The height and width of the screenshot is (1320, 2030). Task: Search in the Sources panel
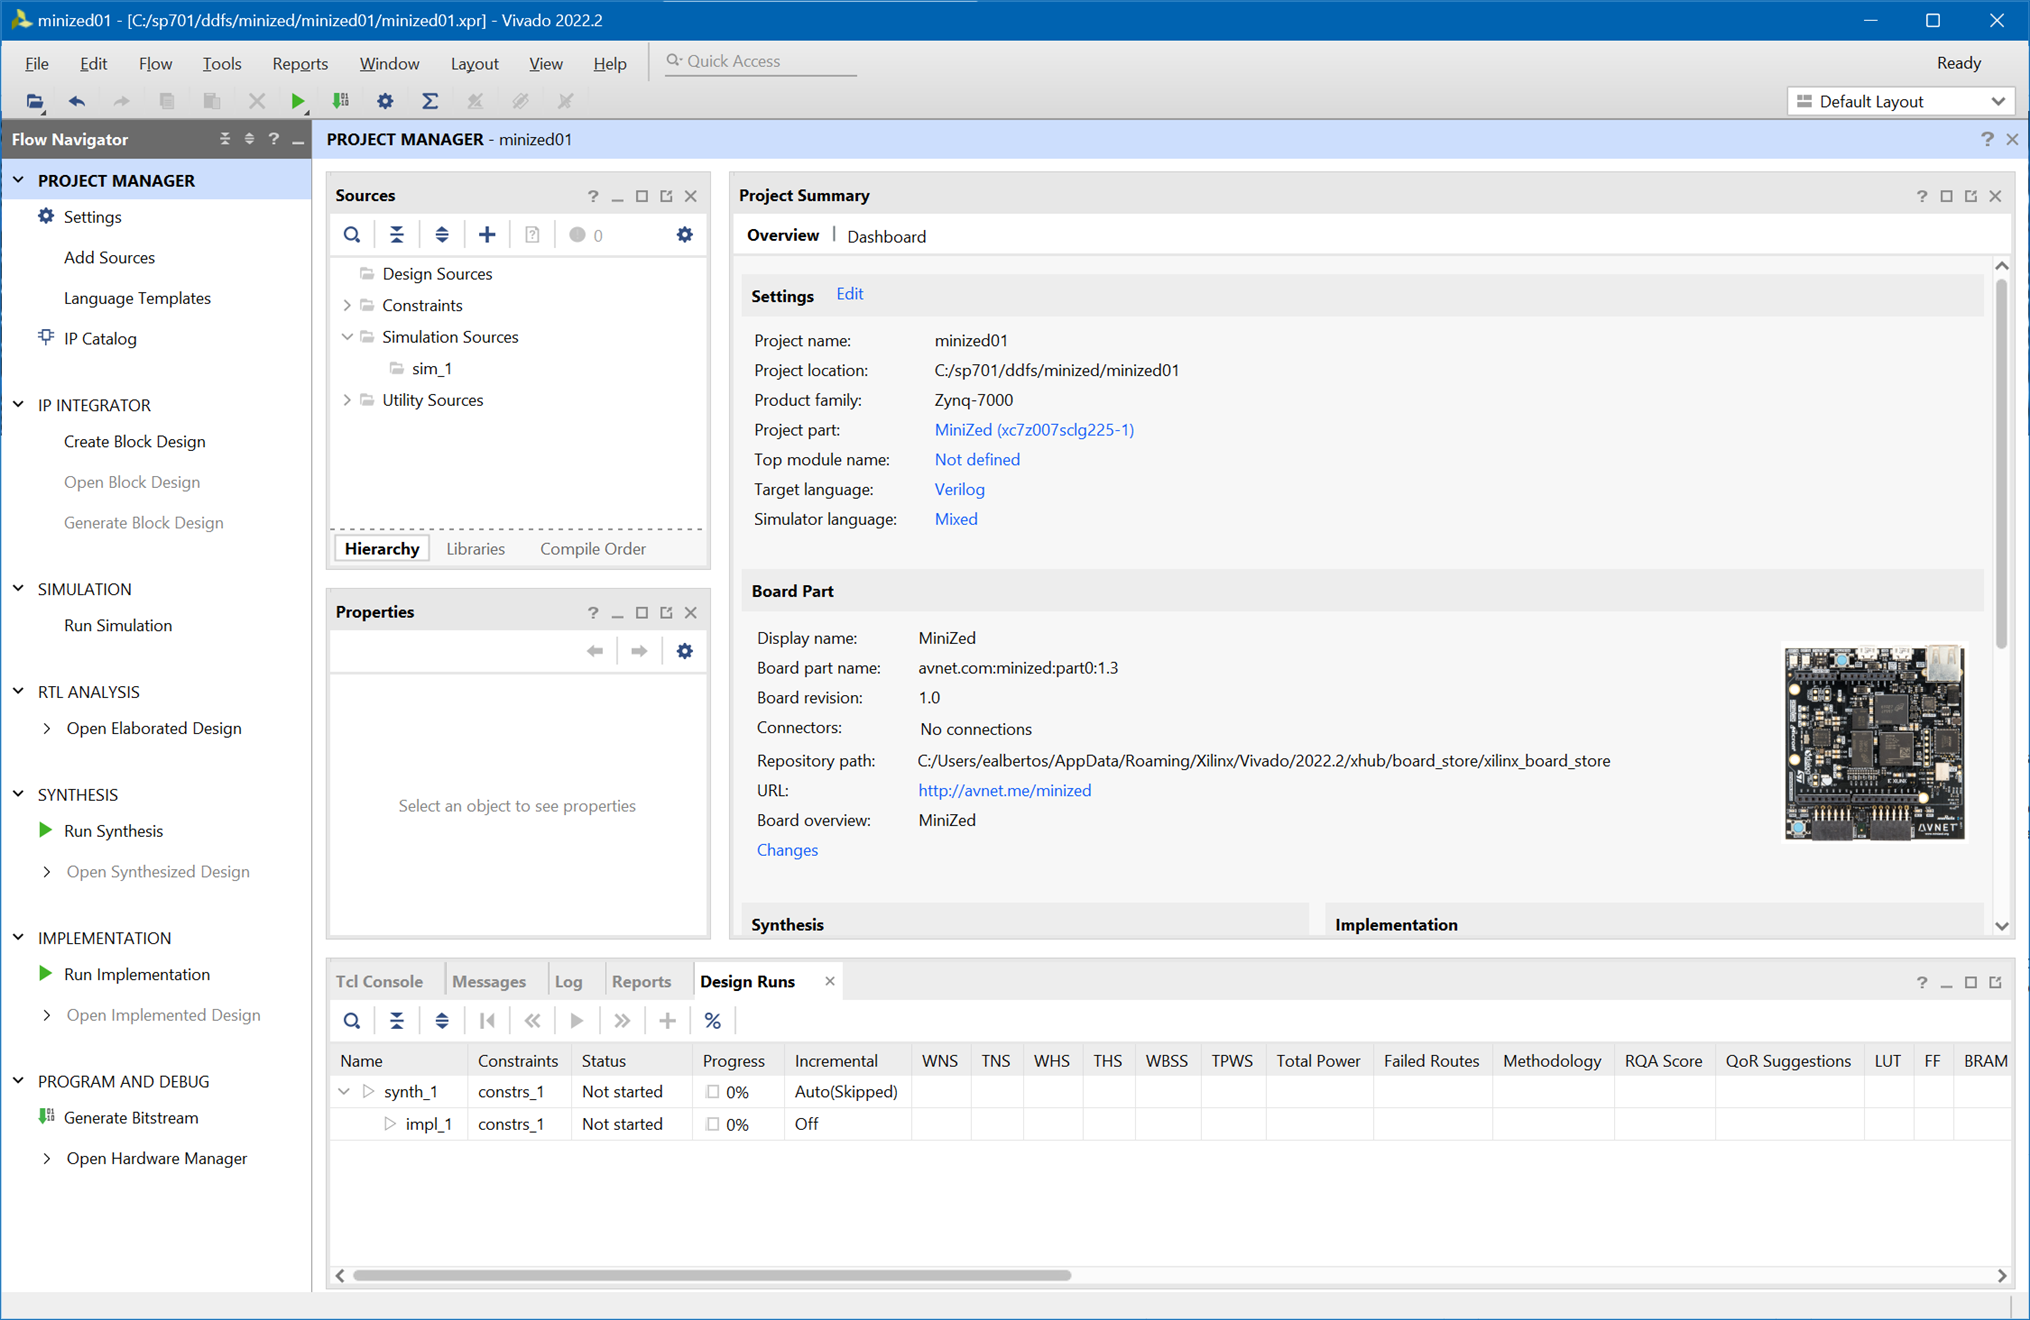[x=352, y=235]
